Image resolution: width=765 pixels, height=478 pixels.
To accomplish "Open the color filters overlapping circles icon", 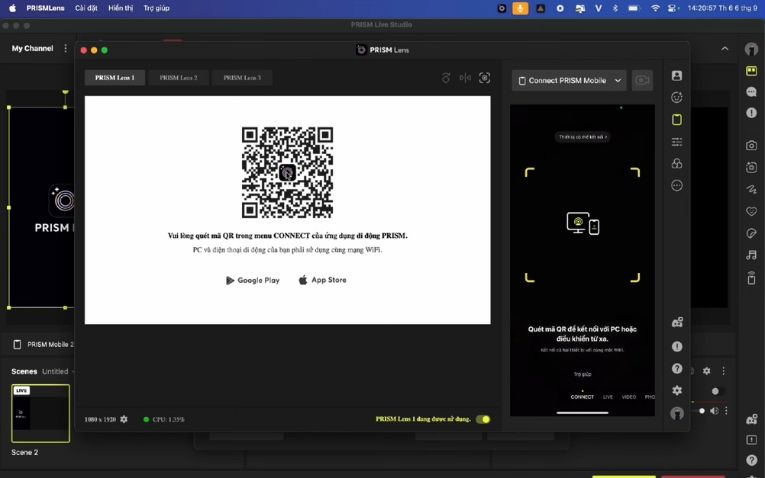I will [x=677, y=163].
